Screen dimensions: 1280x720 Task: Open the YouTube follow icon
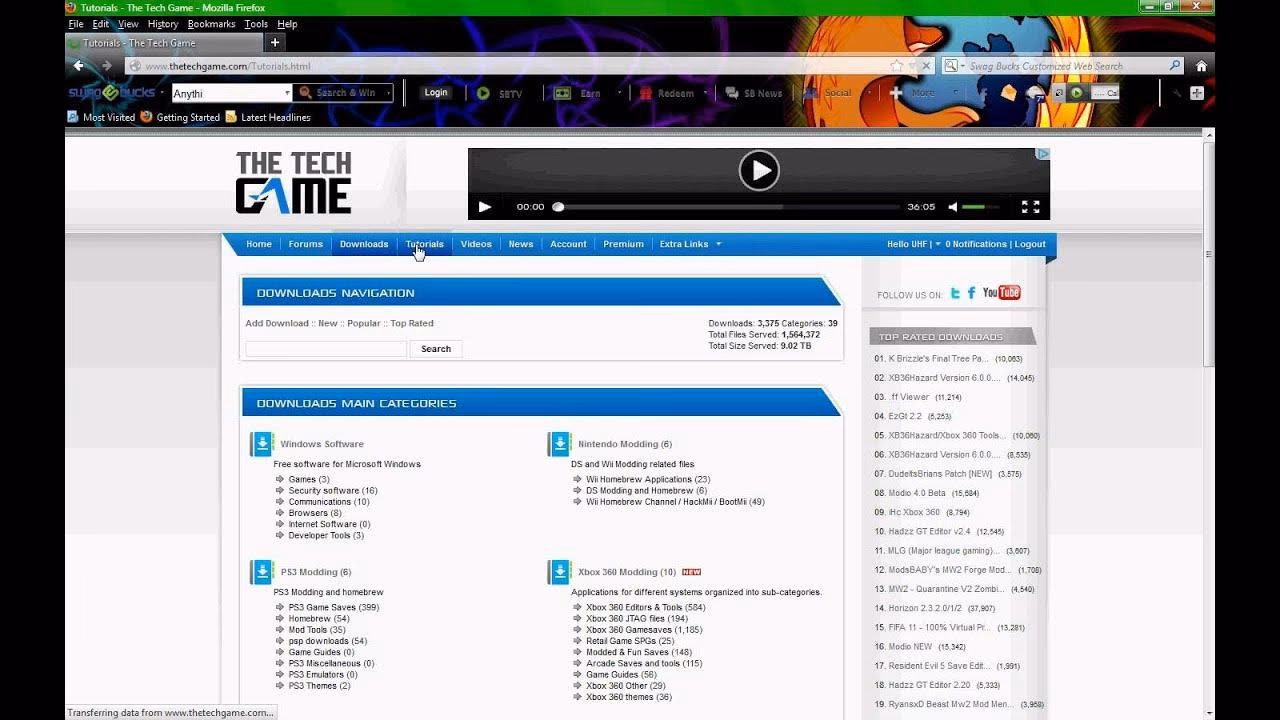[x=1001, y=292]
